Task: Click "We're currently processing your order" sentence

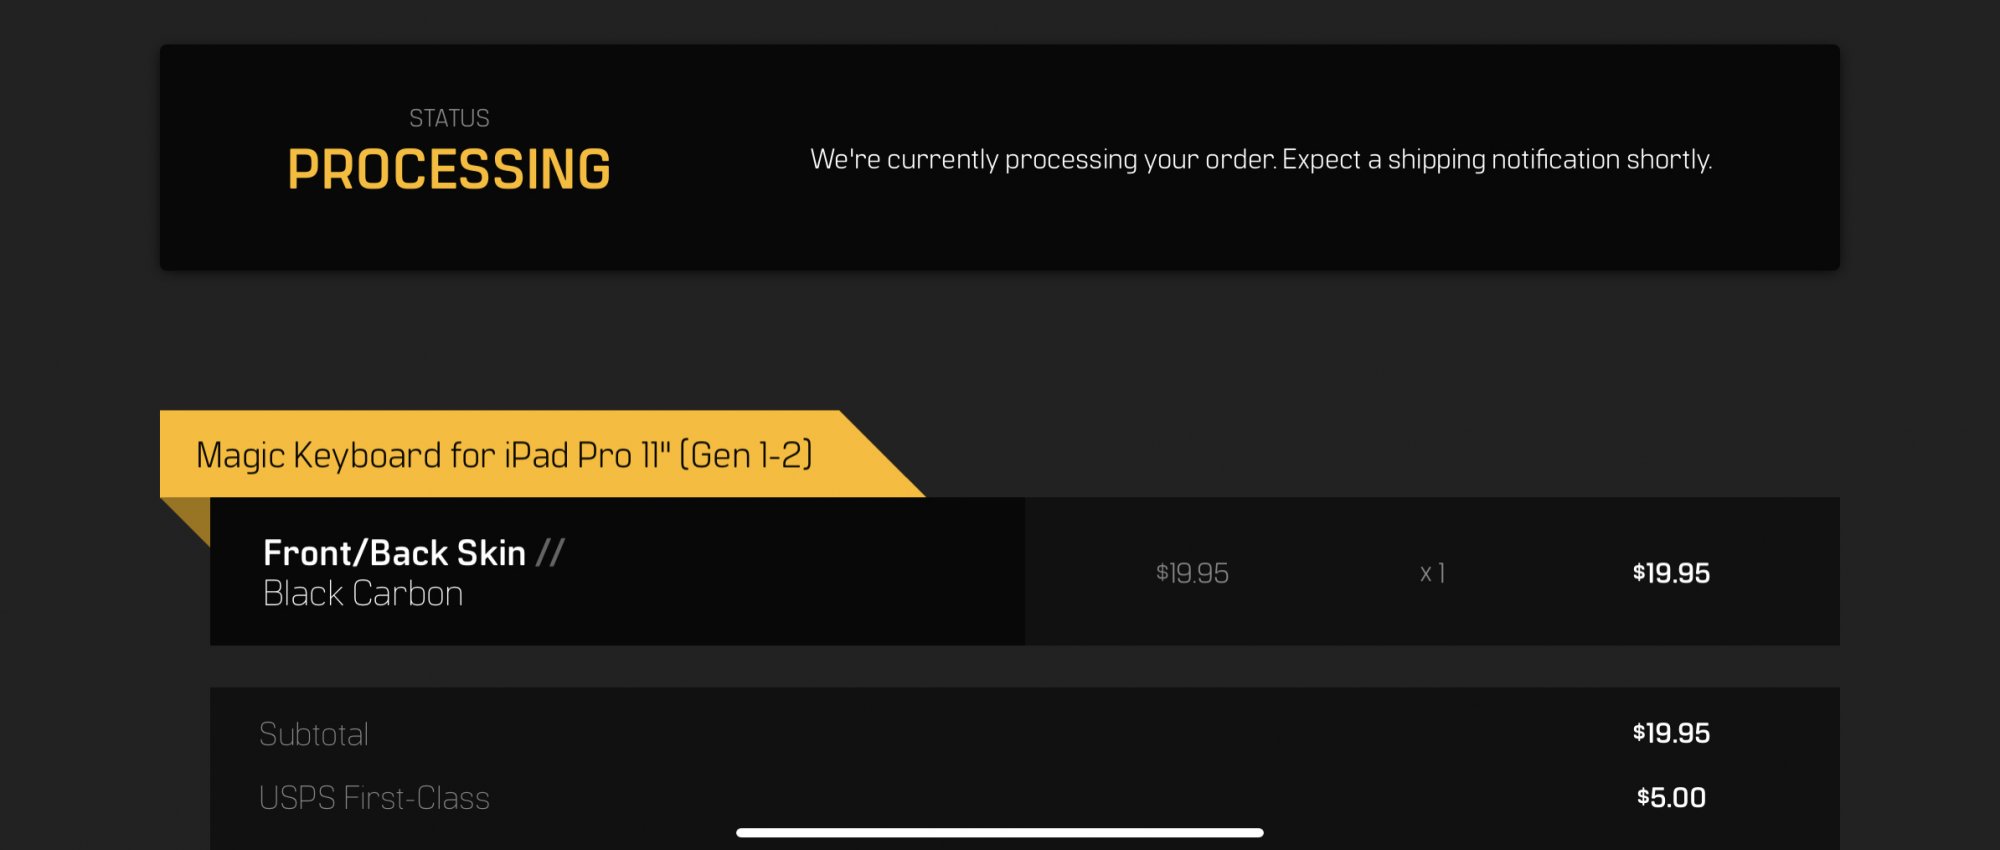Action: [x=1042, y=160]
